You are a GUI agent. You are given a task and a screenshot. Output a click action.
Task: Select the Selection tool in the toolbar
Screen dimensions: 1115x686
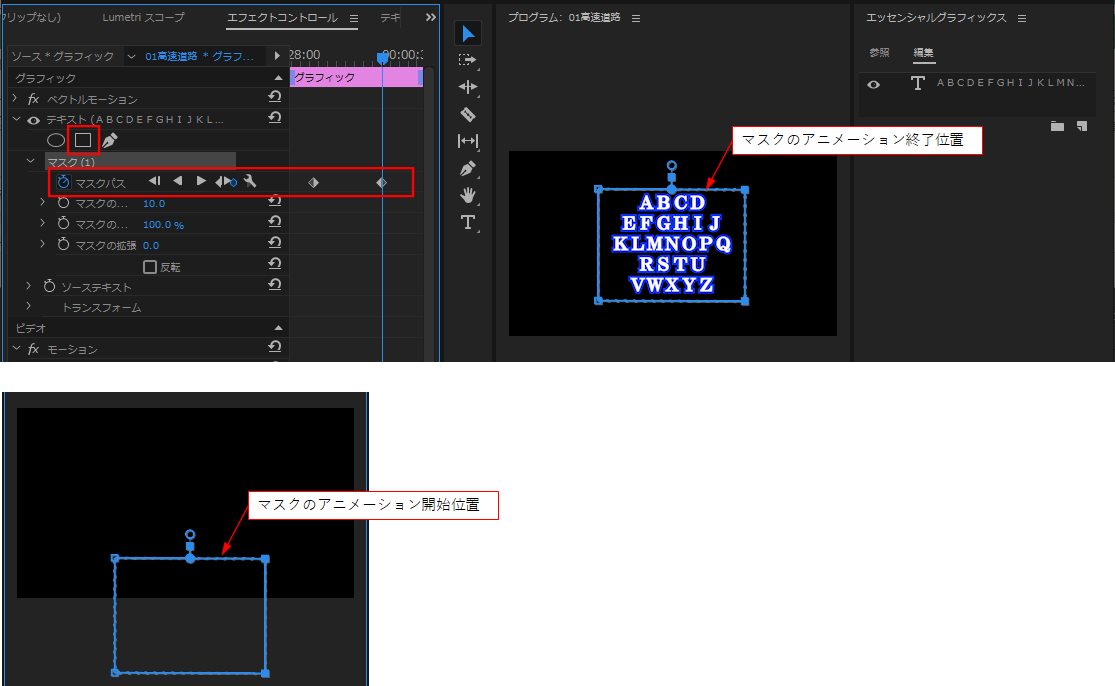click(468, 33)
